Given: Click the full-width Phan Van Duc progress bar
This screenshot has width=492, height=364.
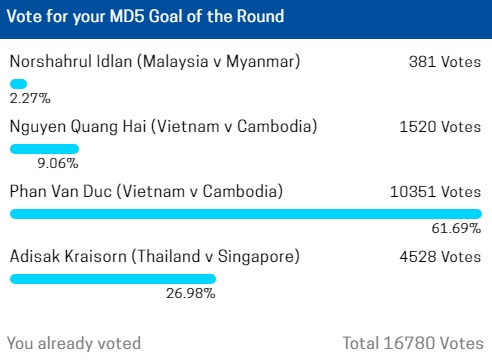Looking at the screenshot, I should coord(246,214).
